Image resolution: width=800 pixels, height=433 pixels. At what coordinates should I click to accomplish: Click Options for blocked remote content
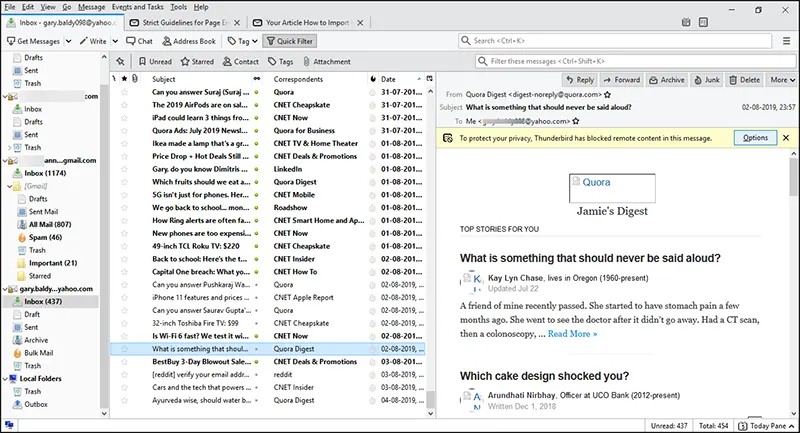click(755, 138)
